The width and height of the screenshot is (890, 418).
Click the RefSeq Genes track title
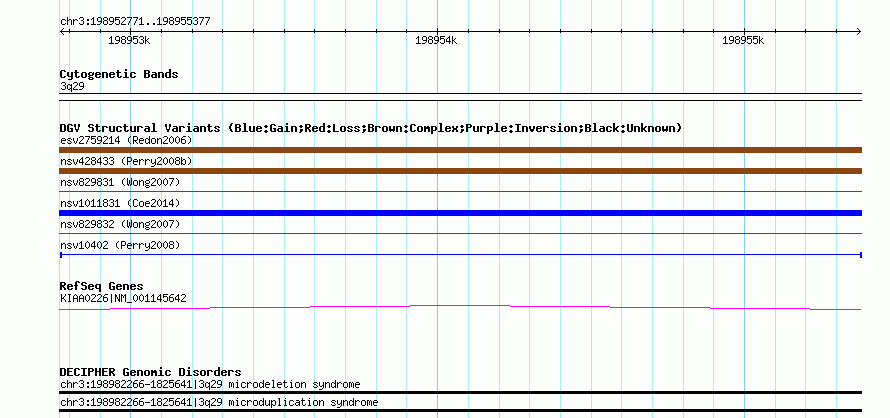pyautogui.click(x=101, y=286)
